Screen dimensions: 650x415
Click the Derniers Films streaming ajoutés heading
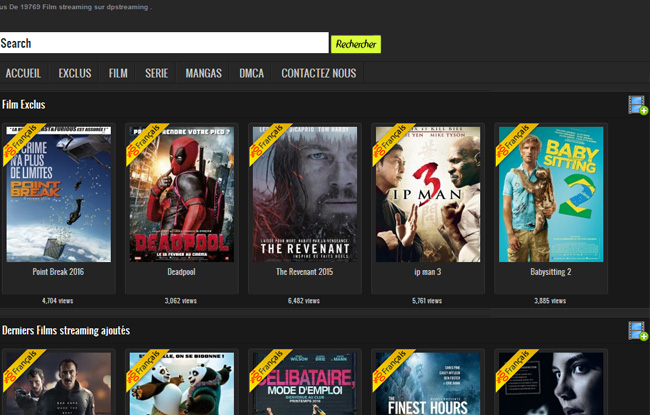coord(66,330)
